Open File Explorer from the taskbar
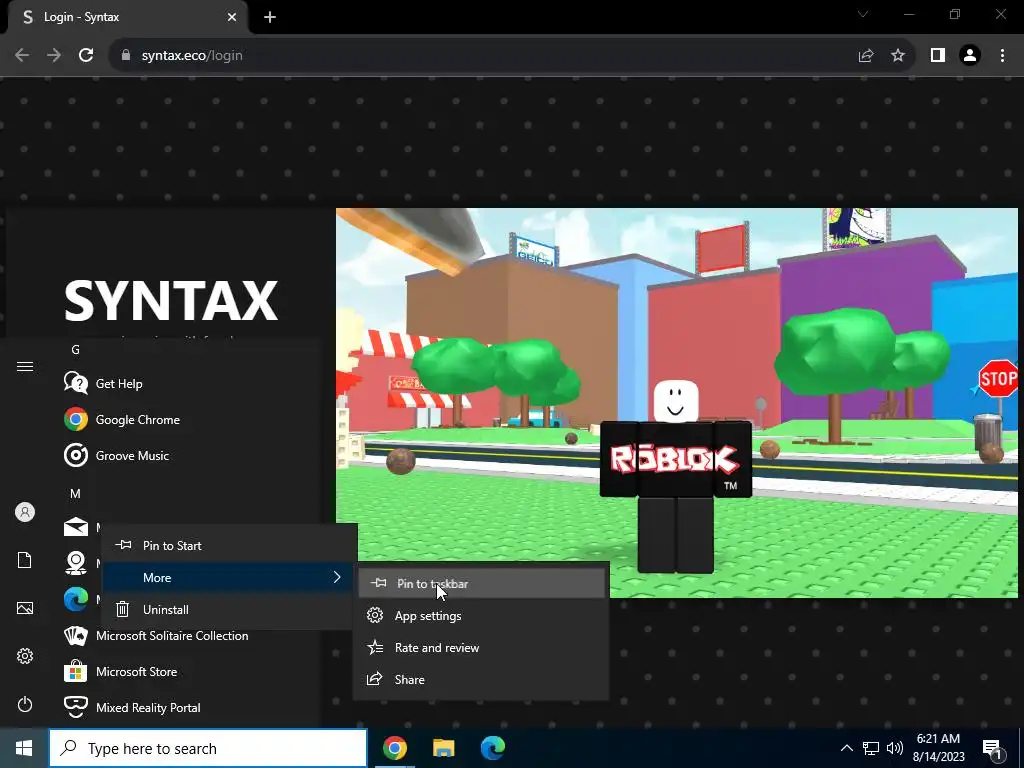Image resolution: width=1024 pixels, height=768 pixels. pyautogui.click(x=443, y=748)
